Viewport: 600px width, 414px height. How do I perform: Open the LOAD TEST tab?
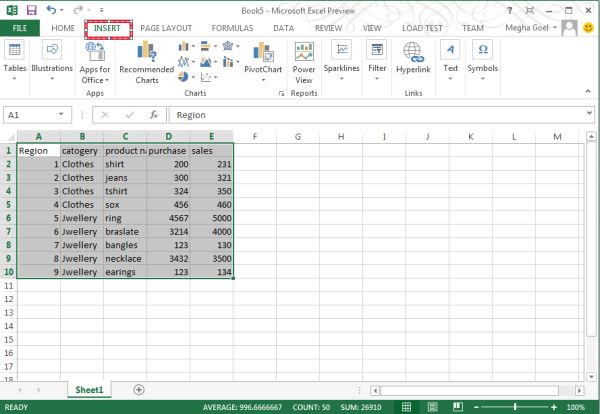point(422,28)
